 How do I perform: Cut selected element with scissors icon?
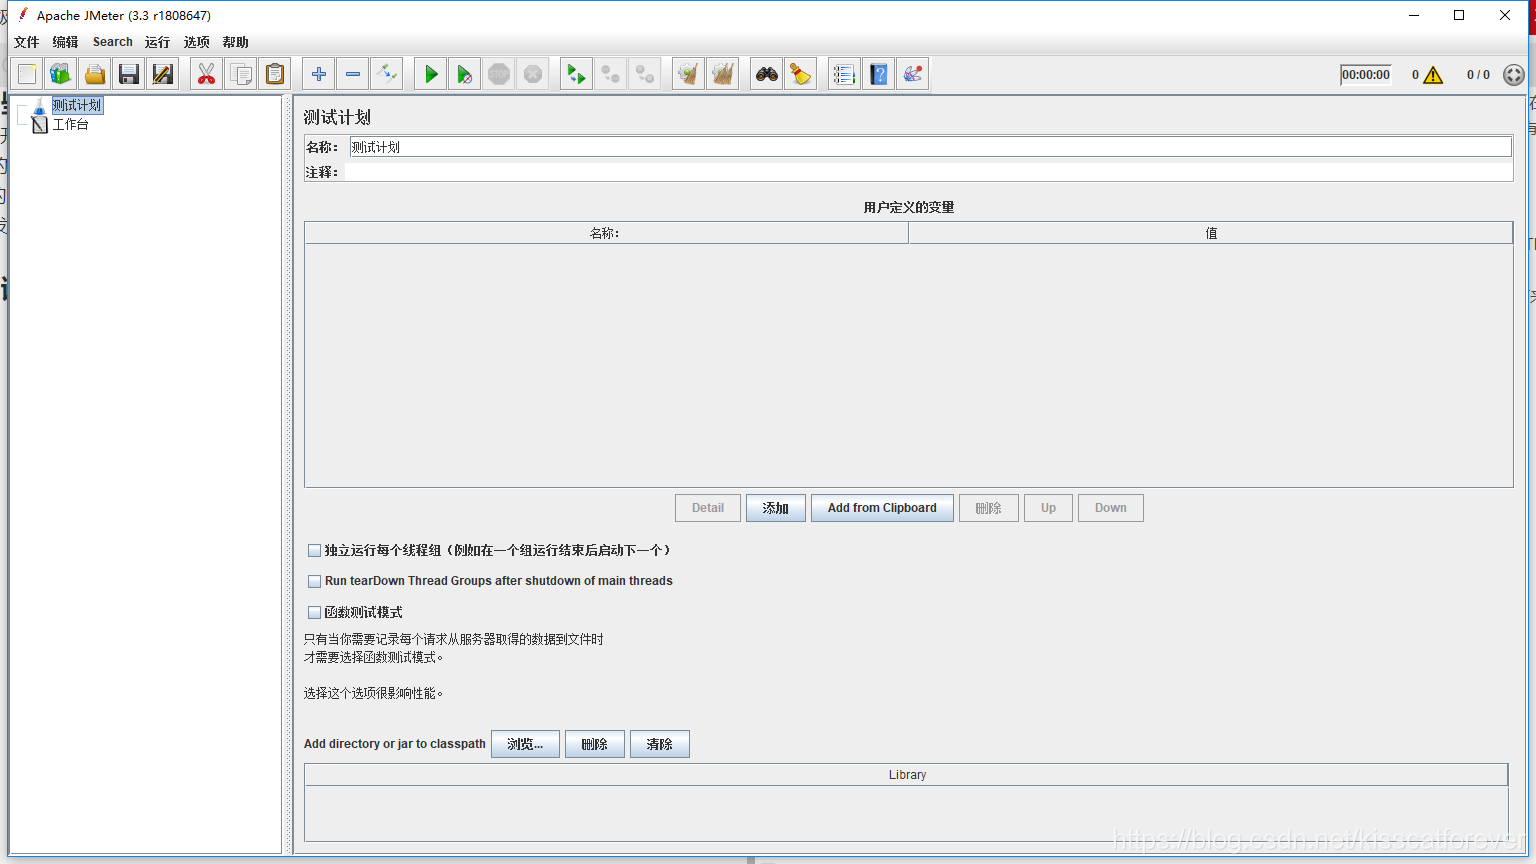(x=207, y=74)
